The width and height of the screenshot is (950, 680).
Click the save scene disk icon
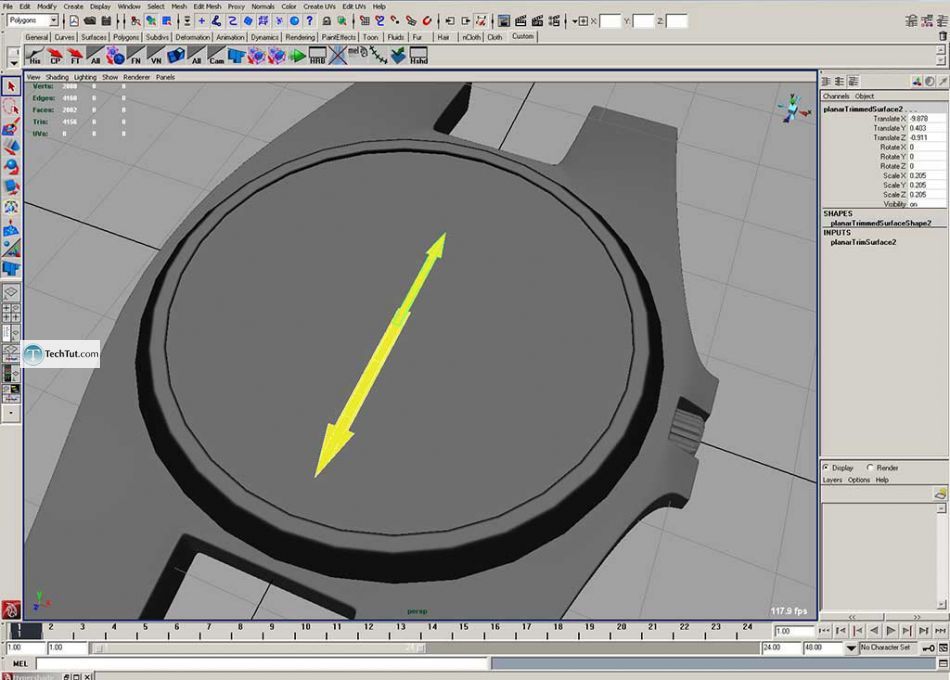point(106,21)
